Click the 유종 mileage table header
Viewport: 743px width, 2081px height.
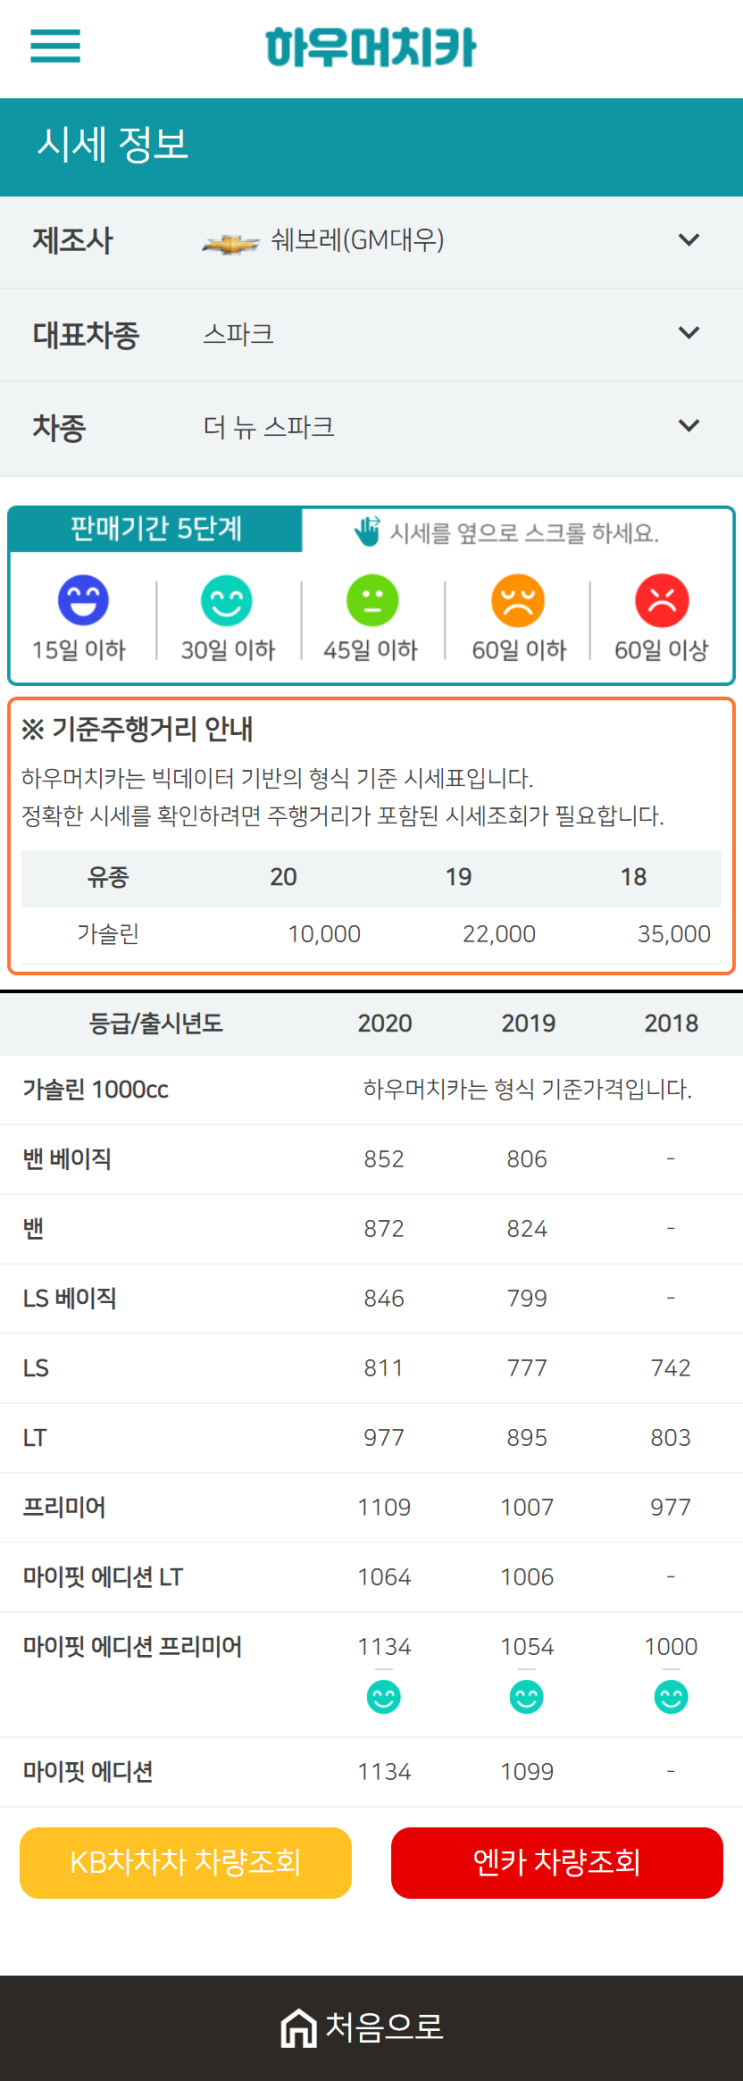tap(108, 877)
